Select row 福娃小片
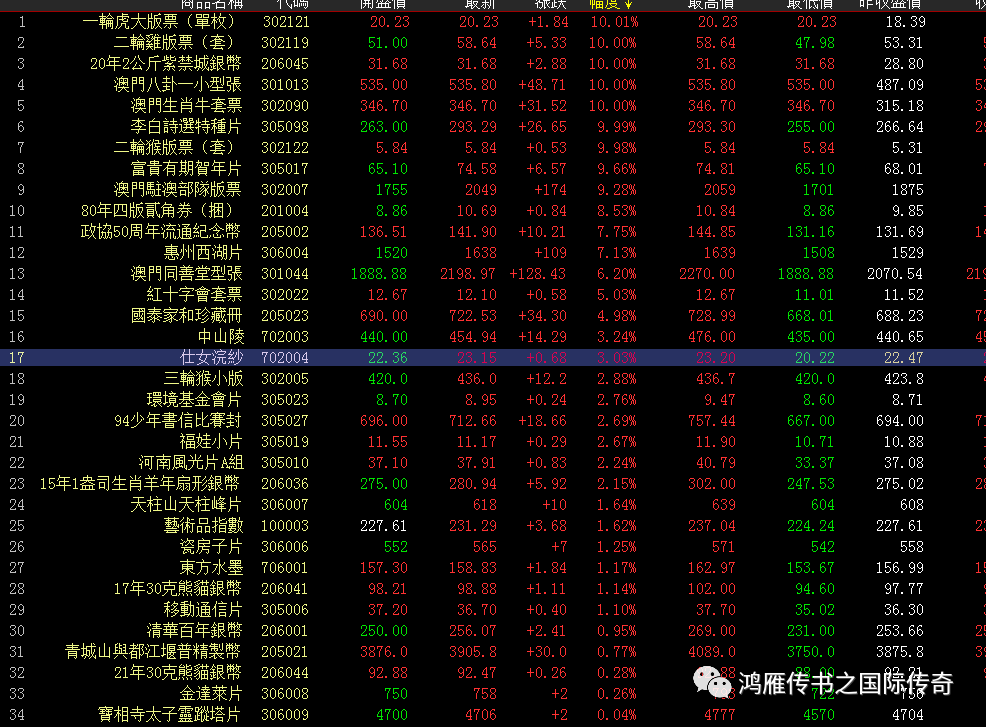This screenshot has width=986, height=727. (x=493, y=442)
